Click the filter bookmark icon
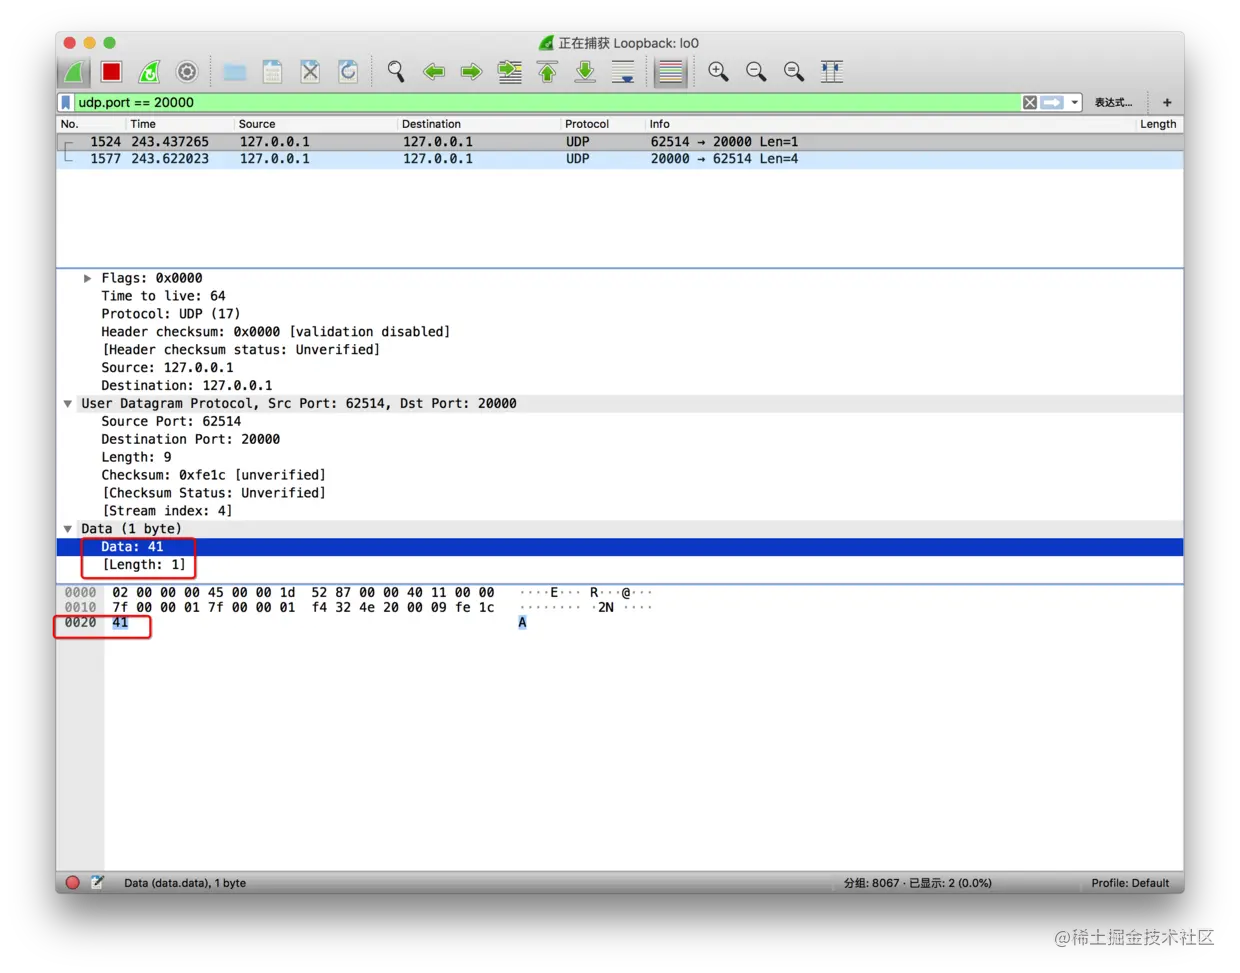 click(x=66, y=102)
